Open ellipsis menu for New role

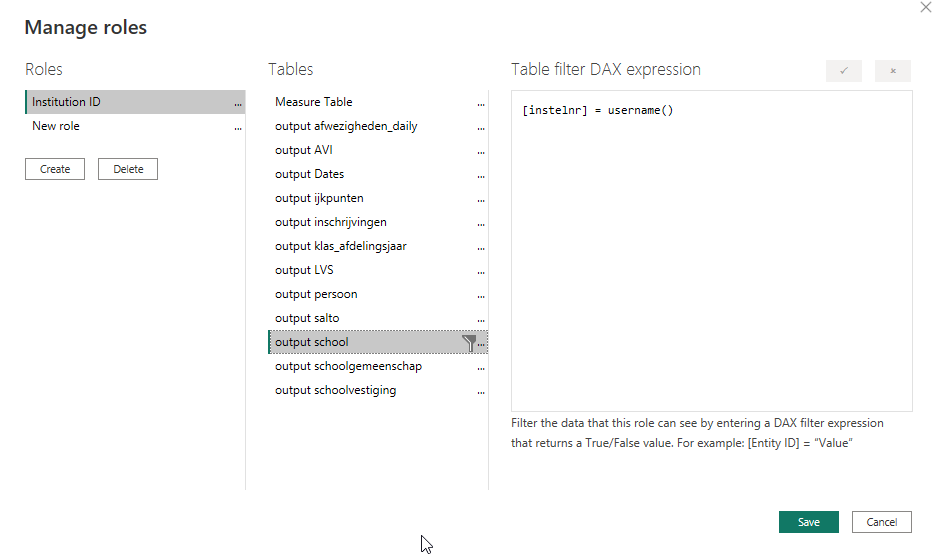pyautogui.click(x=238, y=128)
